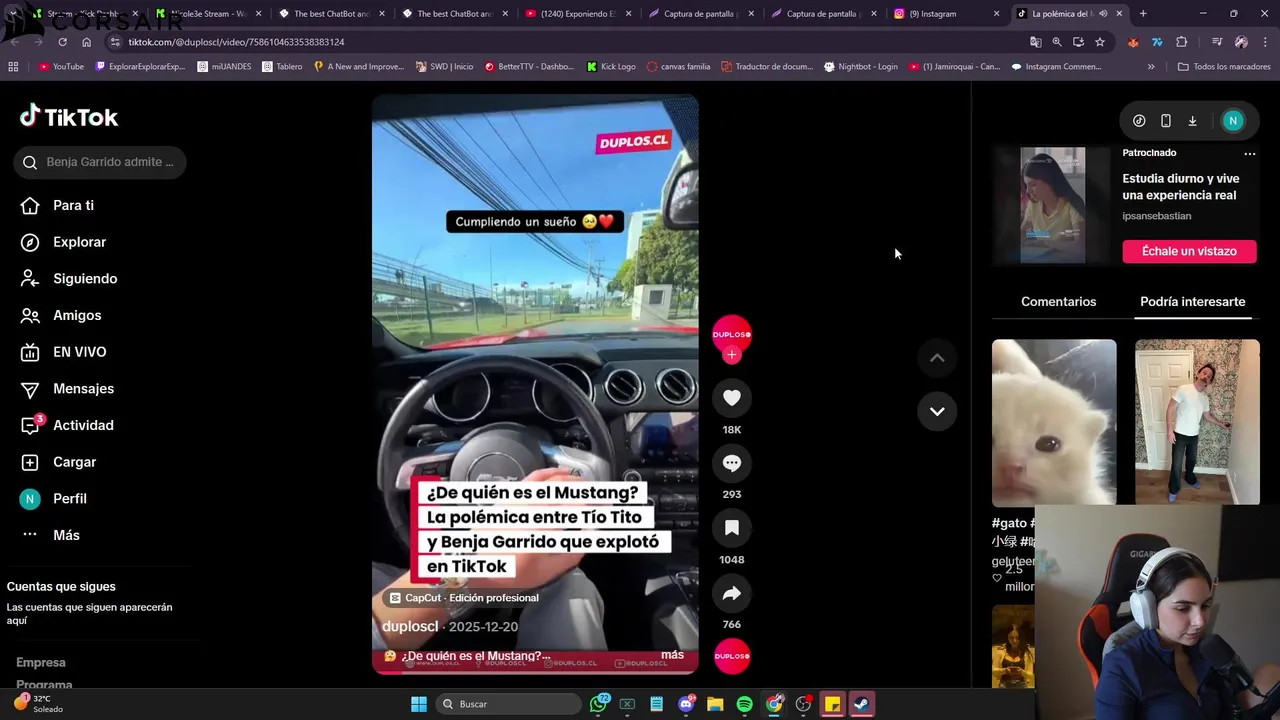
Task: Open Steam from the taskbar
Action: pos(861,704)
